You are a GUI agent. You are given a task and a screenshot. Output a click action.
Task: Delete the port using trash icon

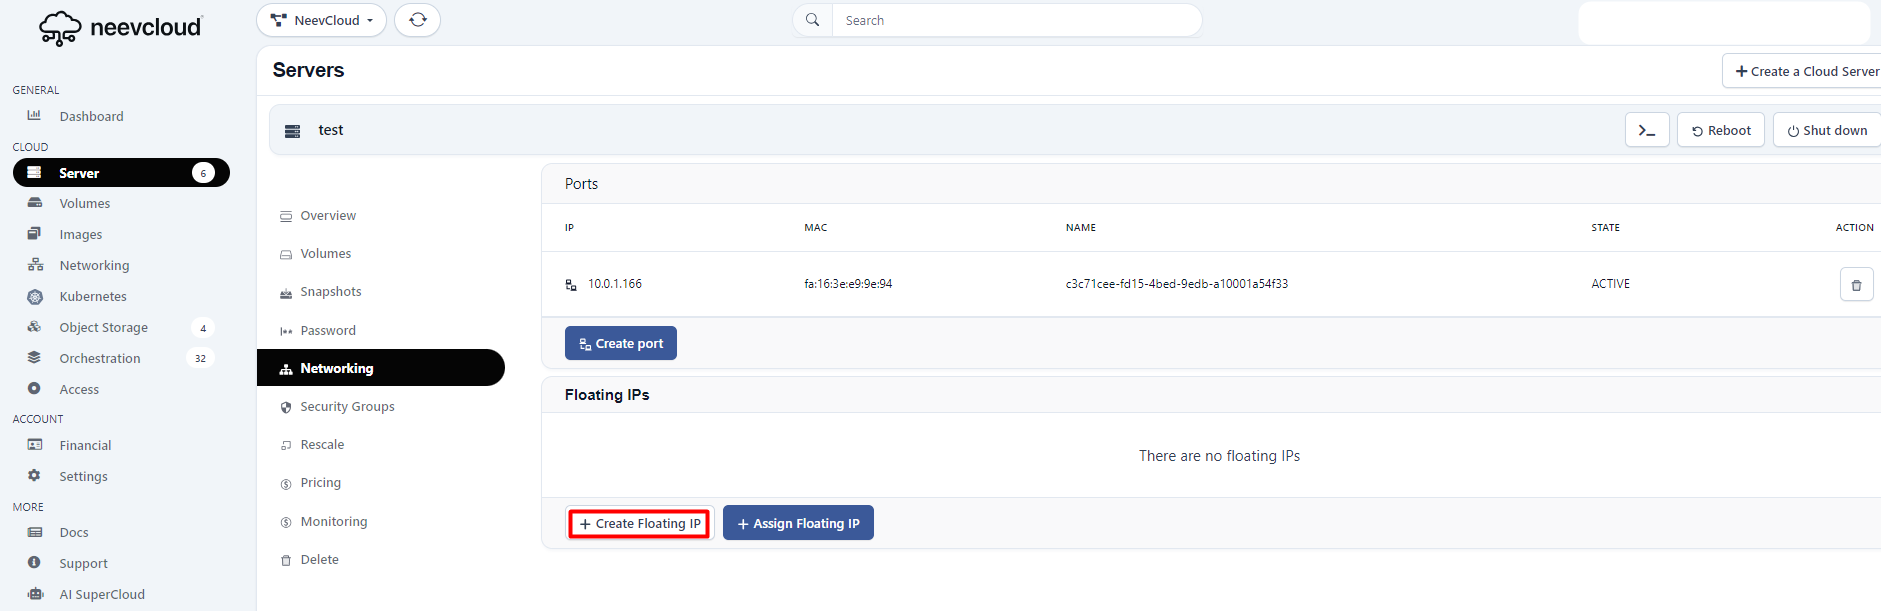(x=1856, y=285)
